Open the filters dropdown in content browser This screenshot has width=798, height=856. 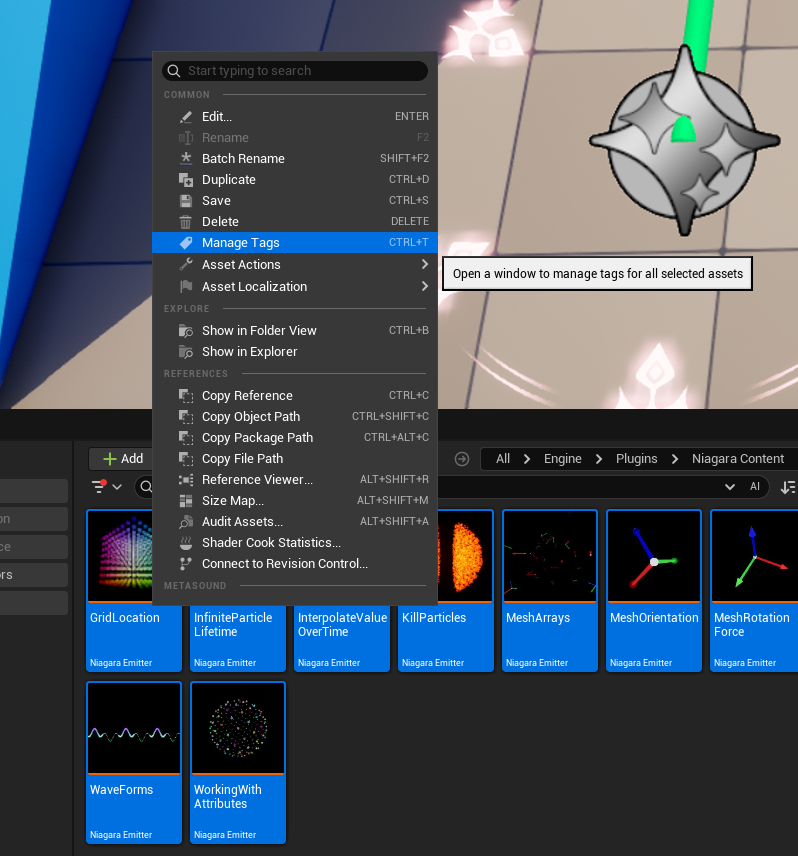click(x=106, y=486)
